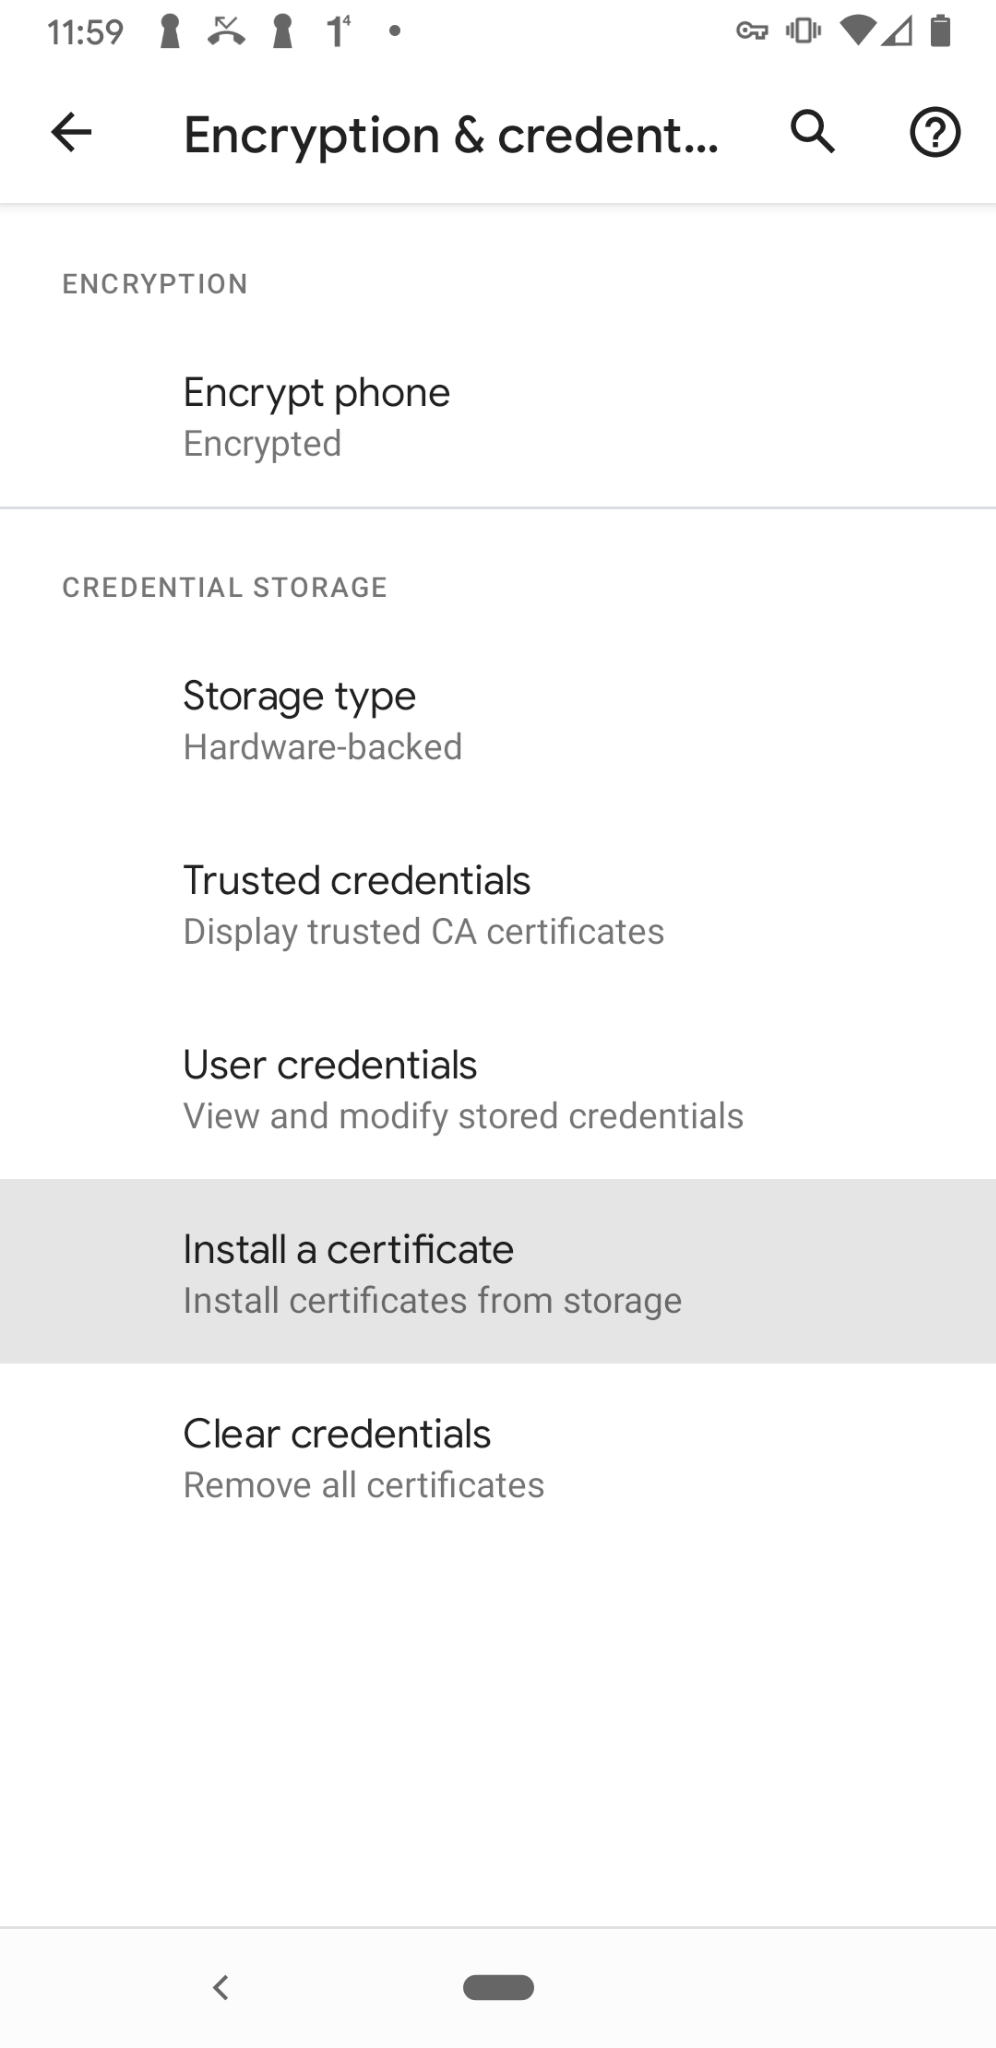Tap the cellular signal indicator
Image resolution: width=996 pixels, height=2048 pixels.
click(896, 32)
